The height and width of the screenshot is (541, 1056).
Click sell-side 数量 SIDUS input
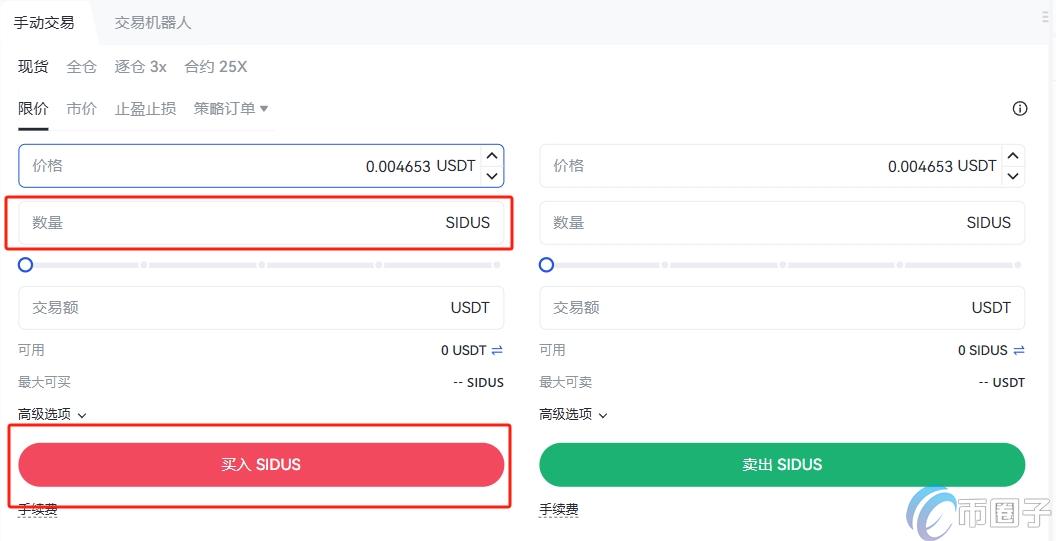pyautogui.click(x=782, y=222)
